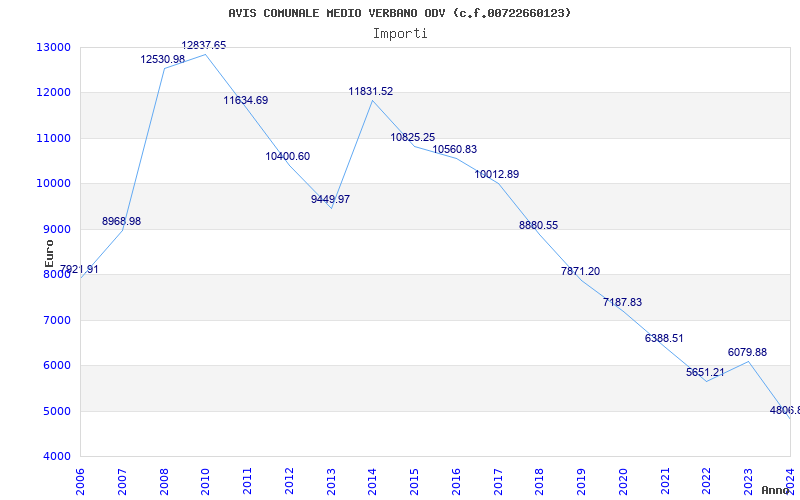
Task: Click the 6388.51 data point label
Action: (x=664, y=338)
